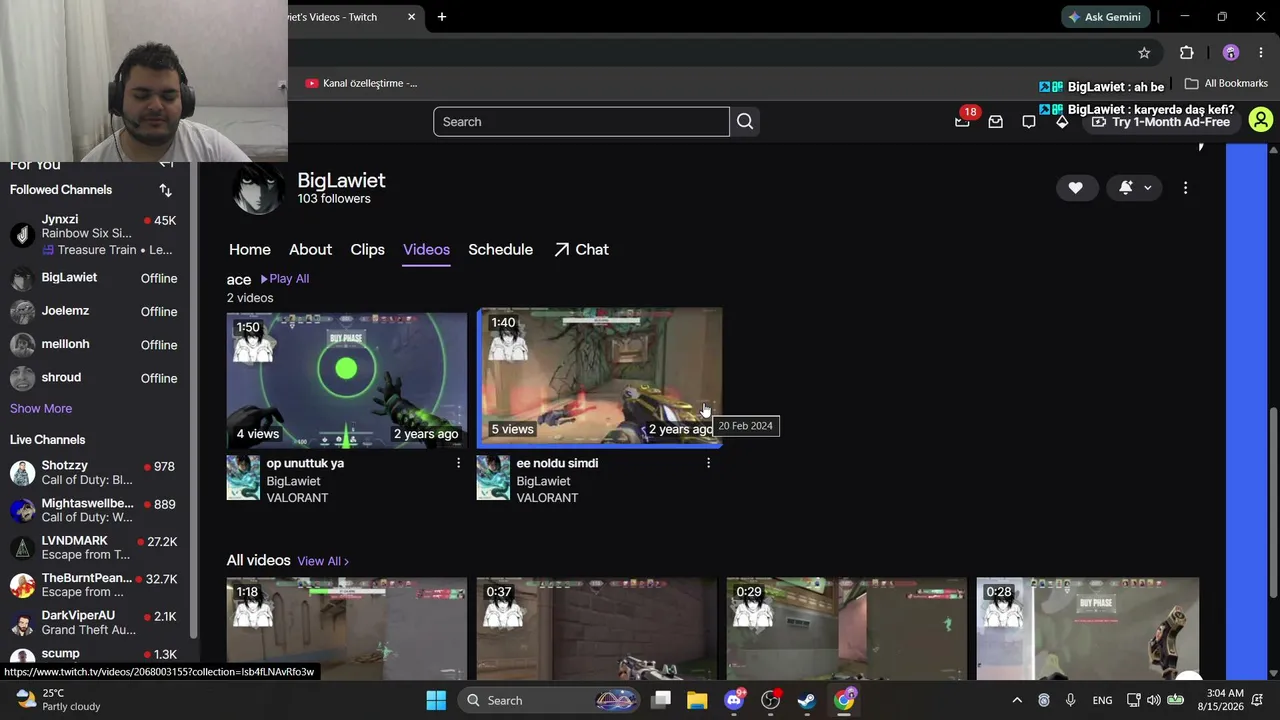The width and height of the screenshot is (1280, 720).
Task: Click the ENG language indicator in taskbar
Action: point(1102,700)
